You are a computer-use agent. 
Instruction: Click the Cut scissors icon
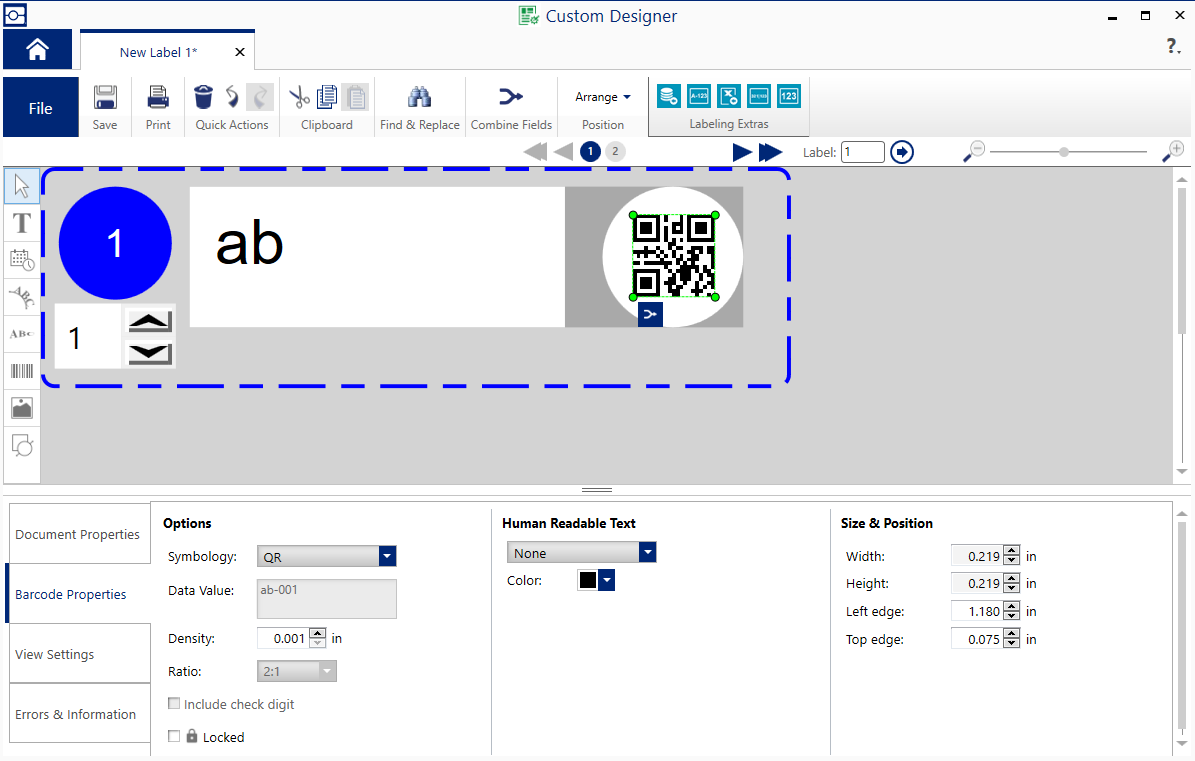pyautogui.click(x=299, y=97)
